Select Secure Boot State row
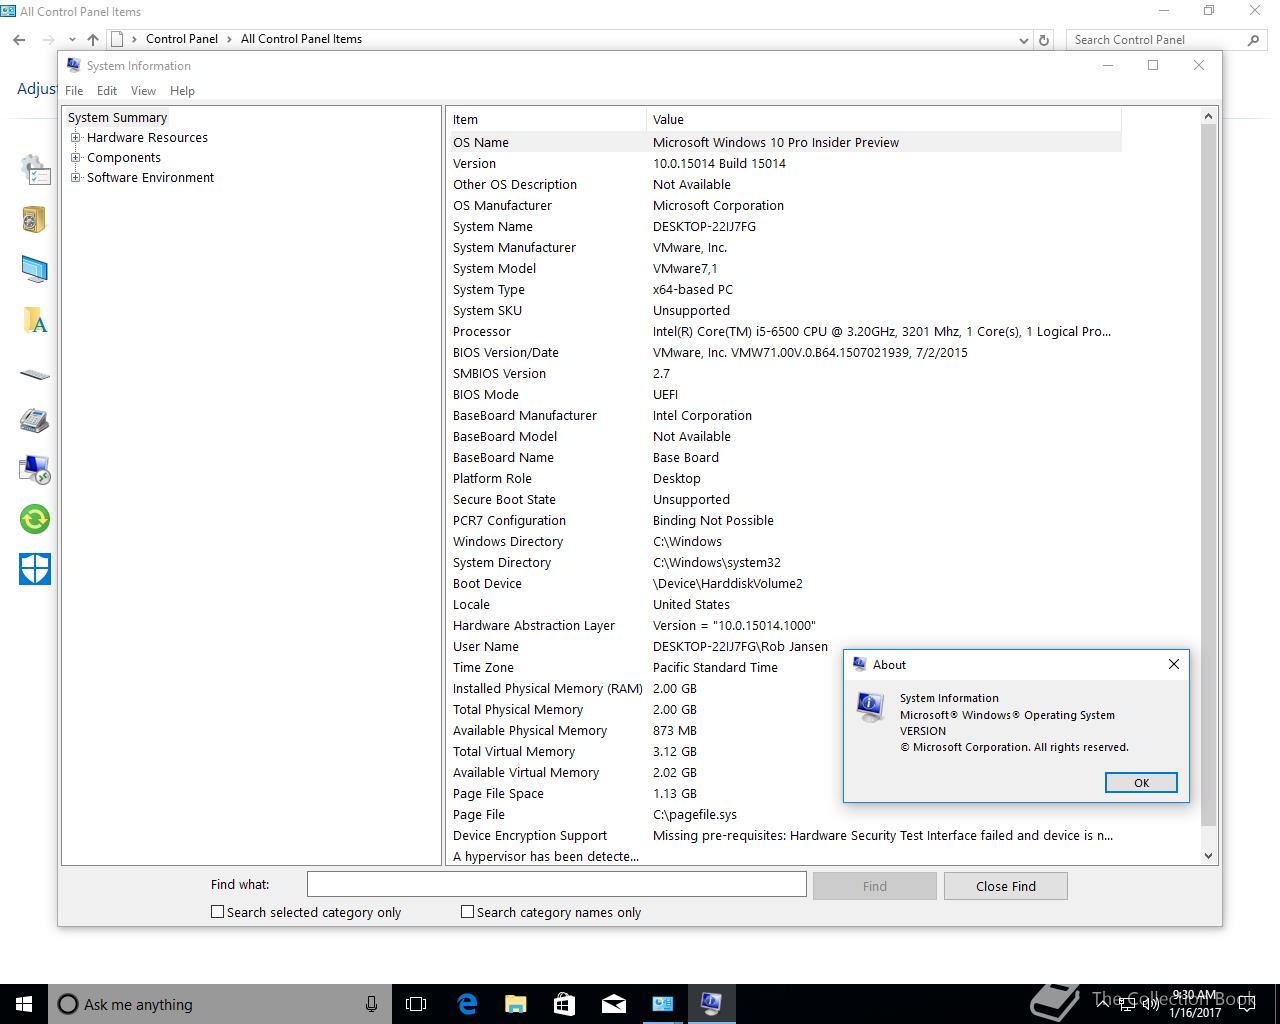 click(784, 499)
